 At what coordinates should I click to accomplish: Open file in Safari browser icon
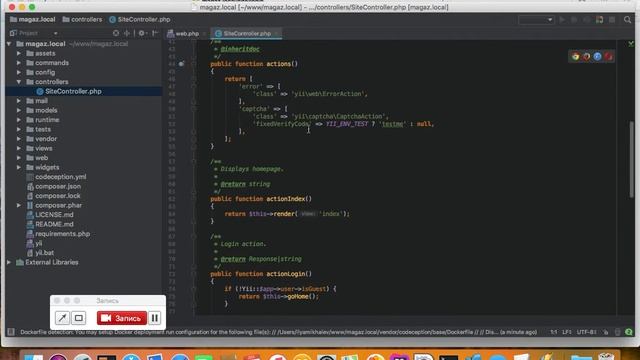point(598,57)
